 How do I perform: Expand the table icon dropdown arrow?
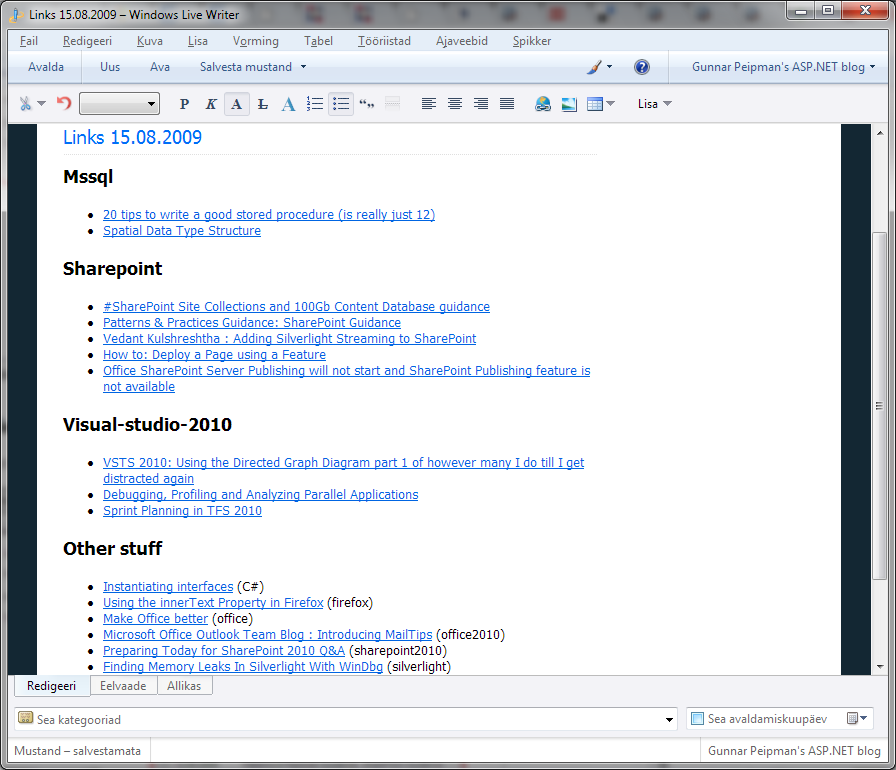[x=610, y=103]
